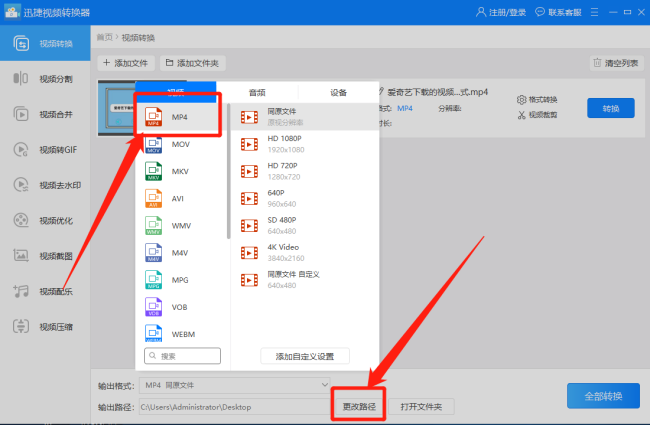Click the blue 转换 button
The height and width of the screenshot is (425, 650).
[x=611, y=108]
